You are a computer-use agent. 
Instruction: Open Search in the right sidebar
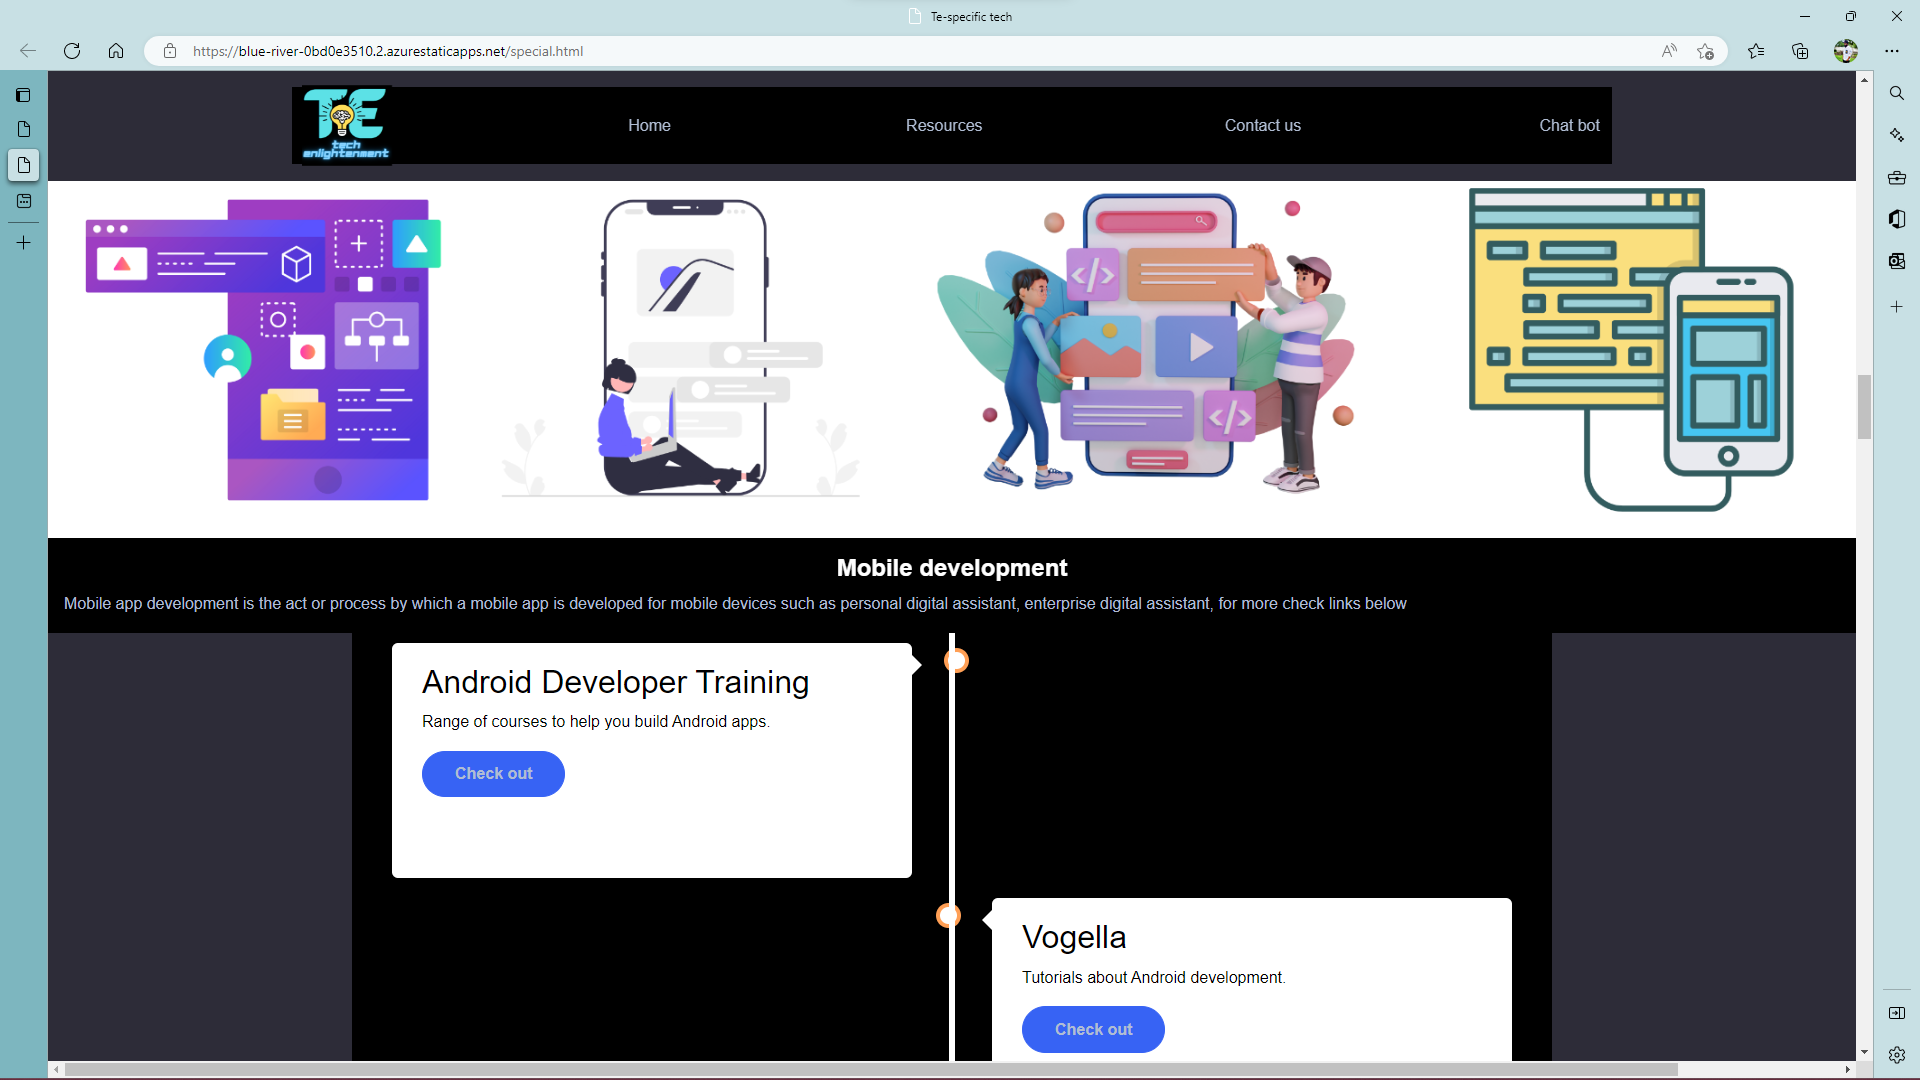[x=1897, y=93]
